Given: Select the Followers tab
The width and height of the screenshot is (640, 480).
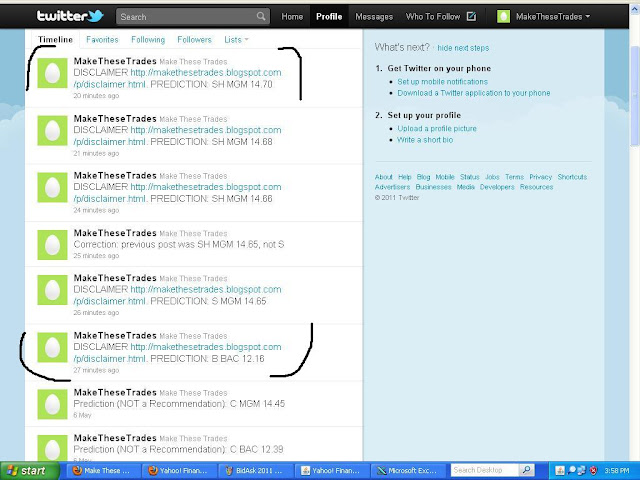Looking at the screenshot, I should coord(194,40).
